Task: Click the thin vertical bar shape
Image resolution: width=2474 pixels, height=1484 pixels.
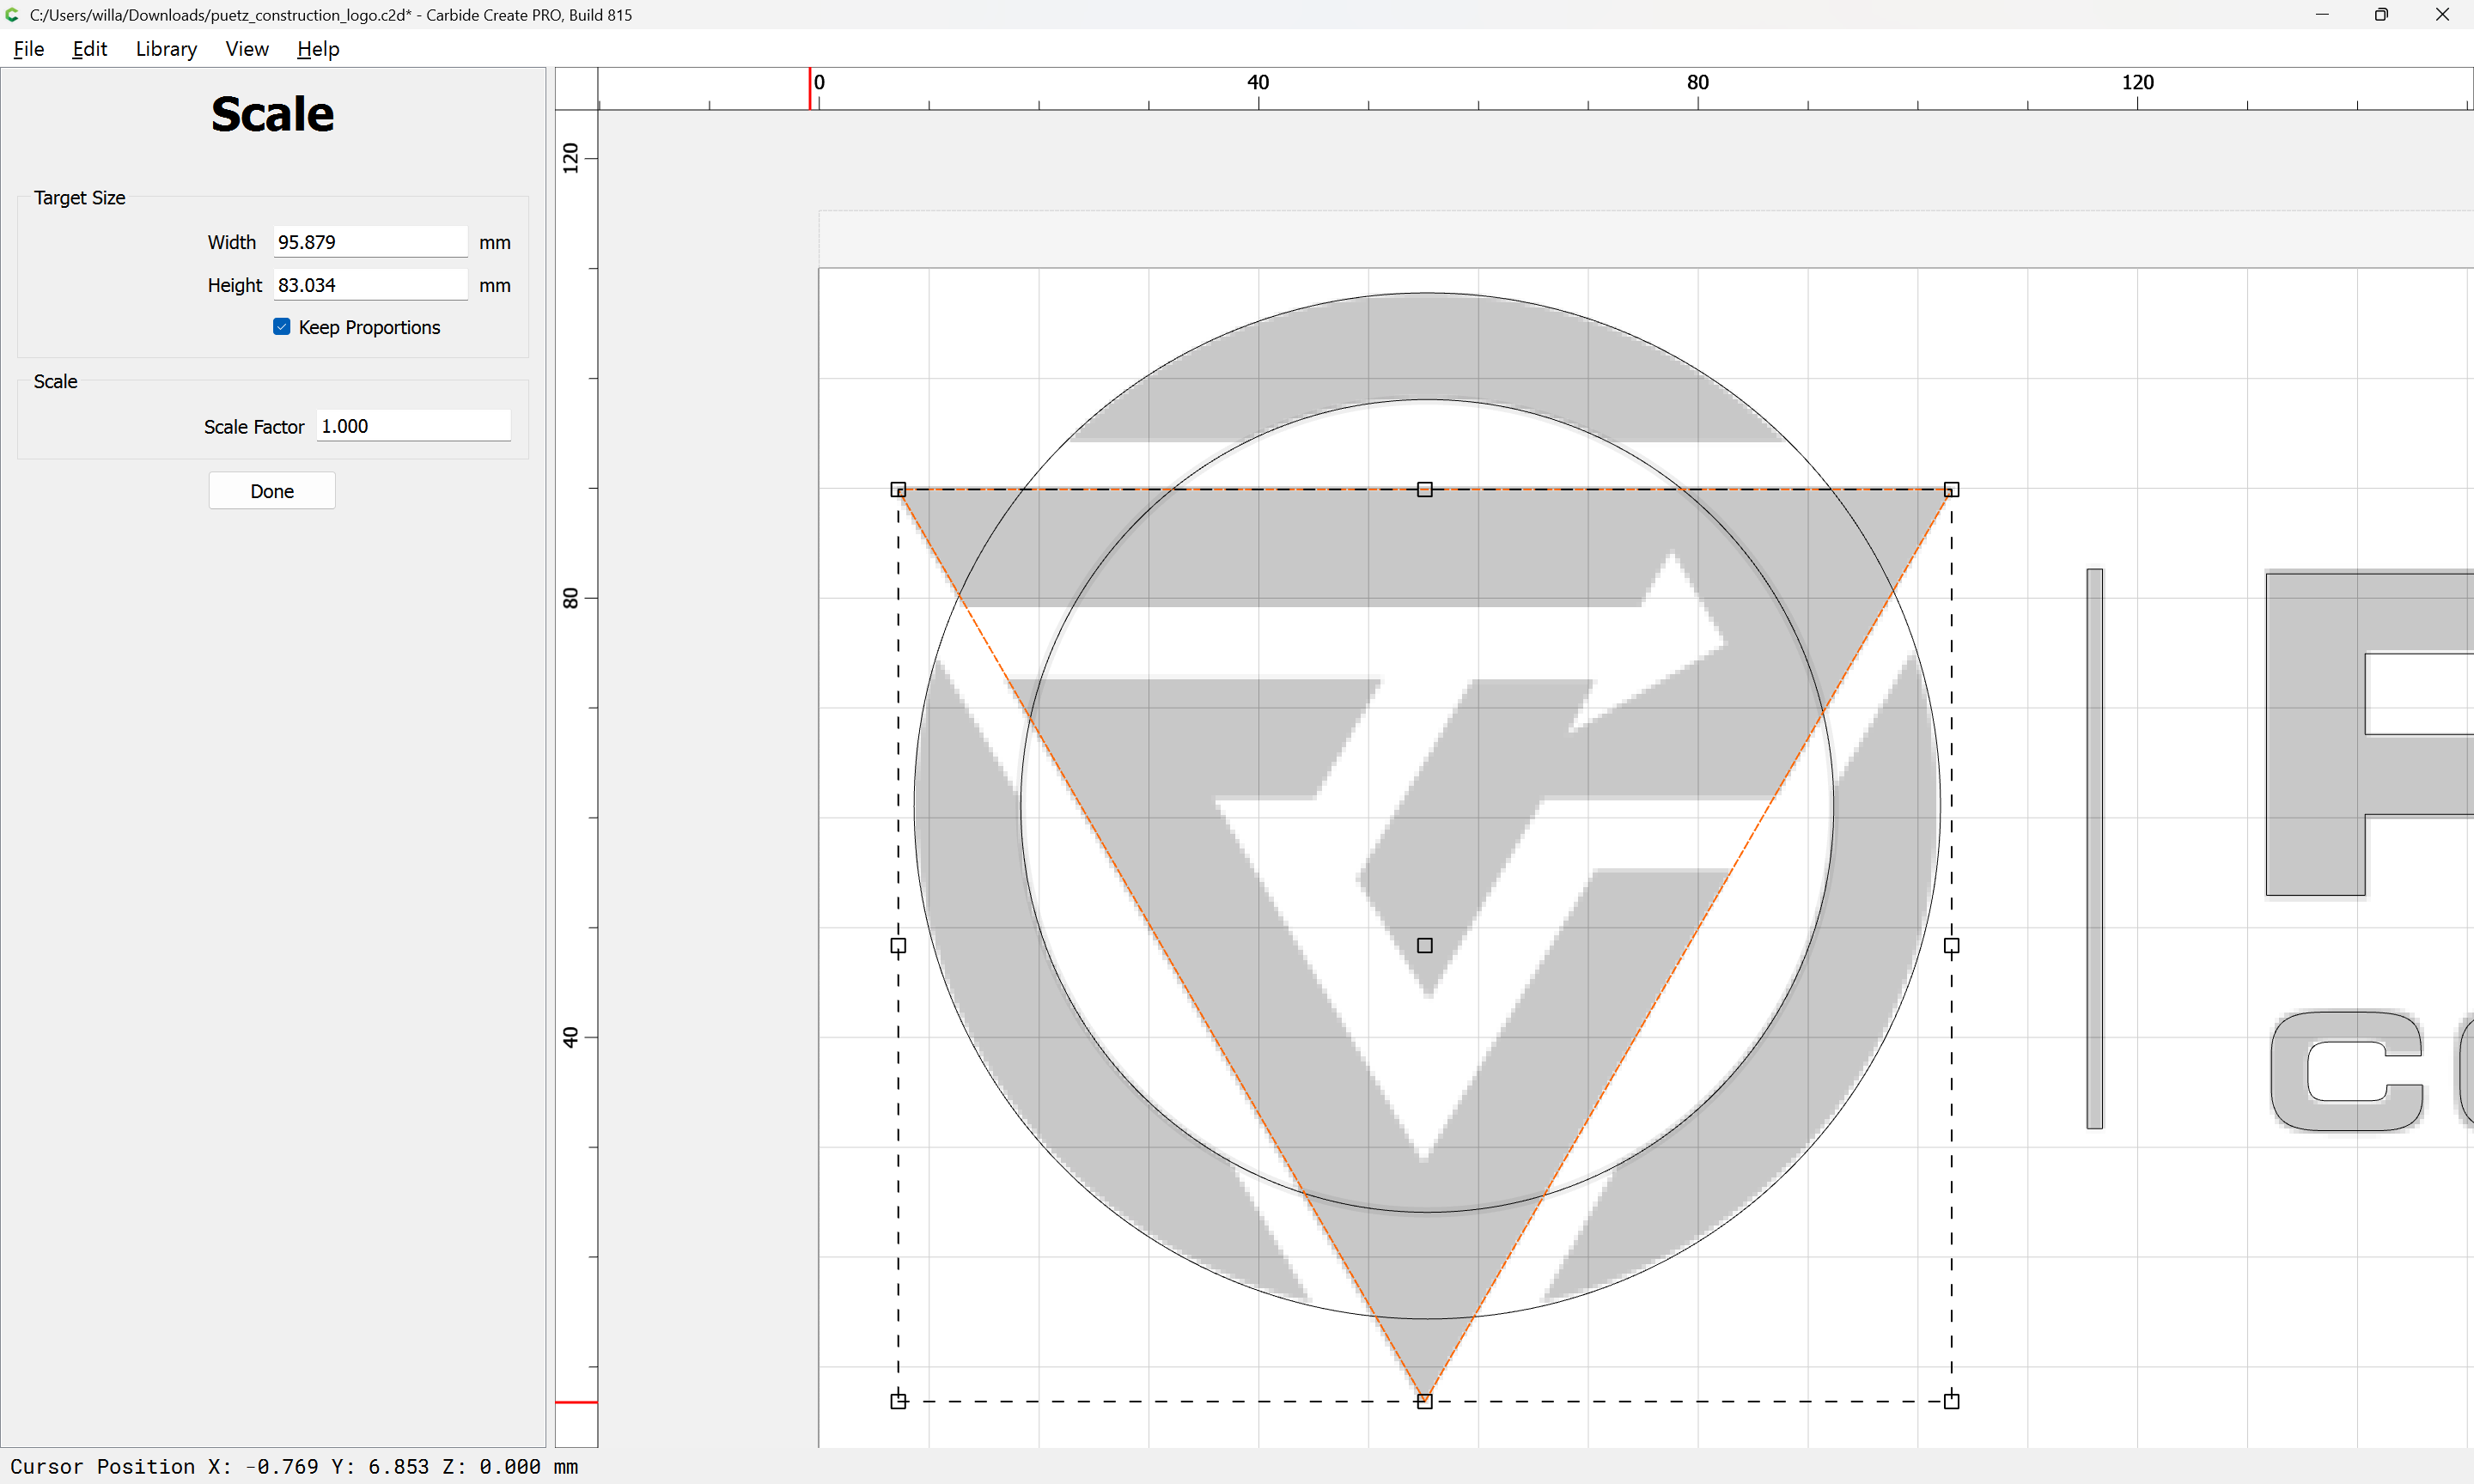Action: (2095, 849)
